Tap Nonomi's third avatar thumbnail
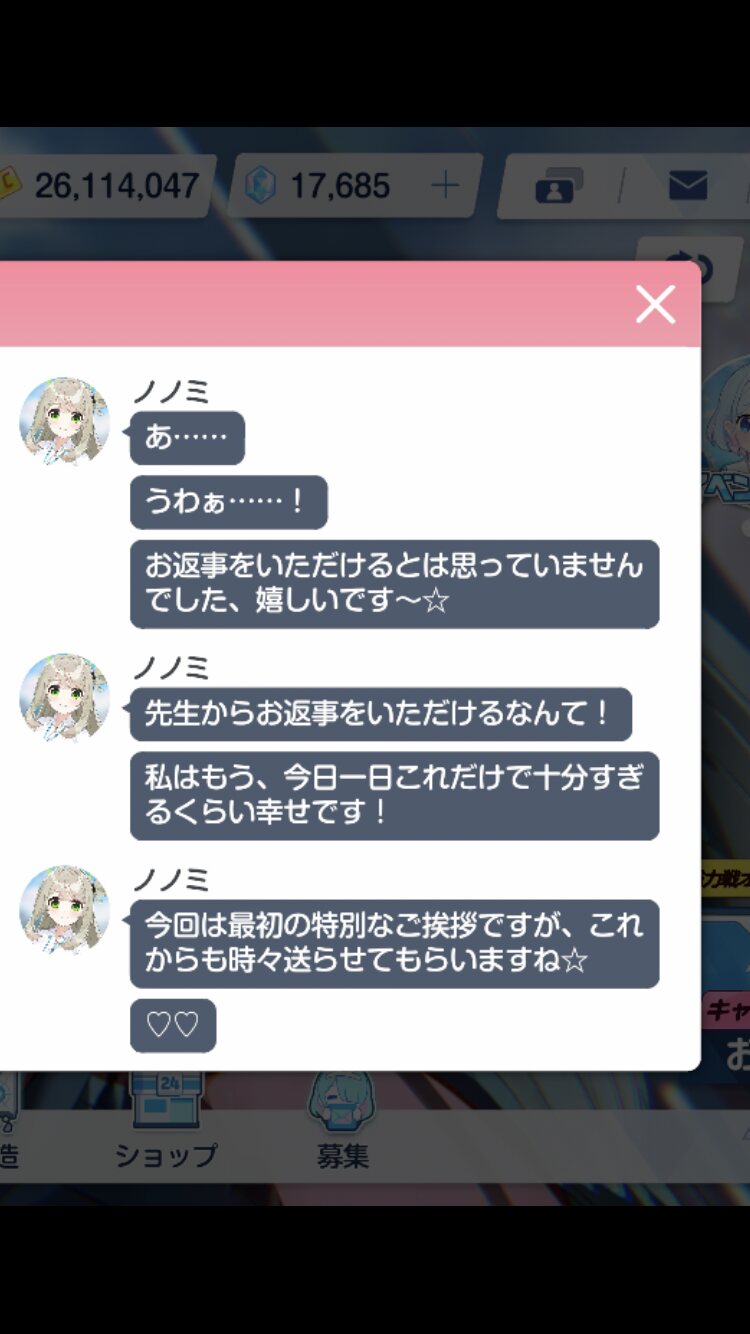The height and width of the screenshot is (1334, 750). tap(65, 910)
